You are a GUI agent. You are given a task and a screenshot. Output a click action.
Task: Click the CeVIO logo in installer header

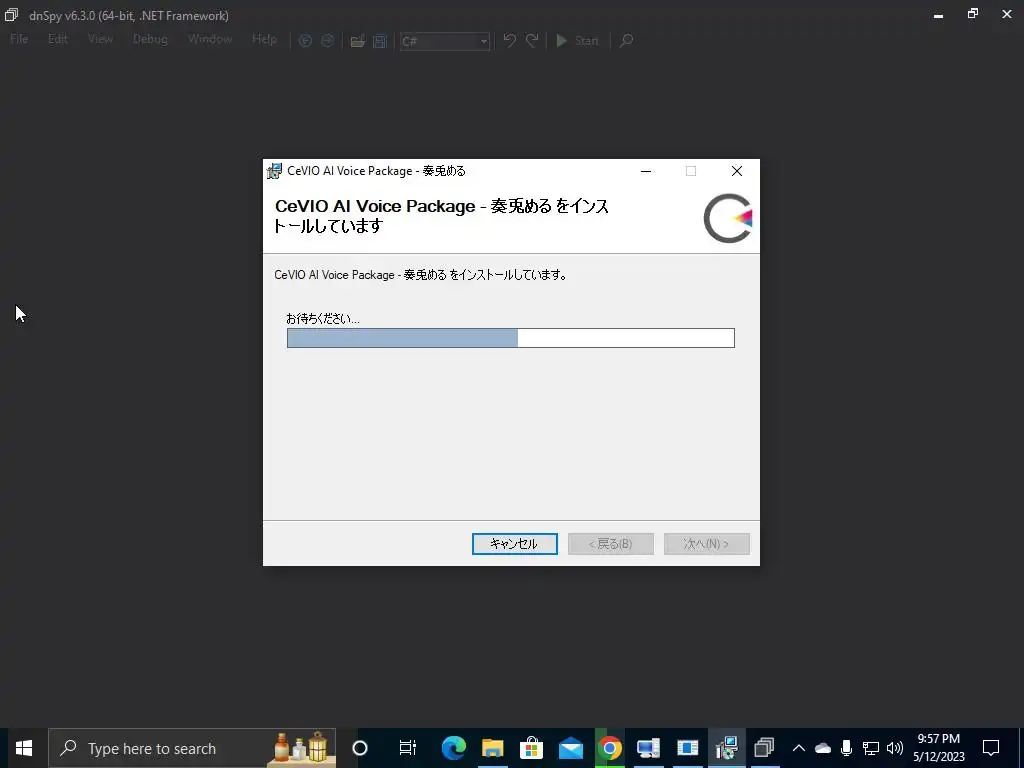(x=728, y=218)
